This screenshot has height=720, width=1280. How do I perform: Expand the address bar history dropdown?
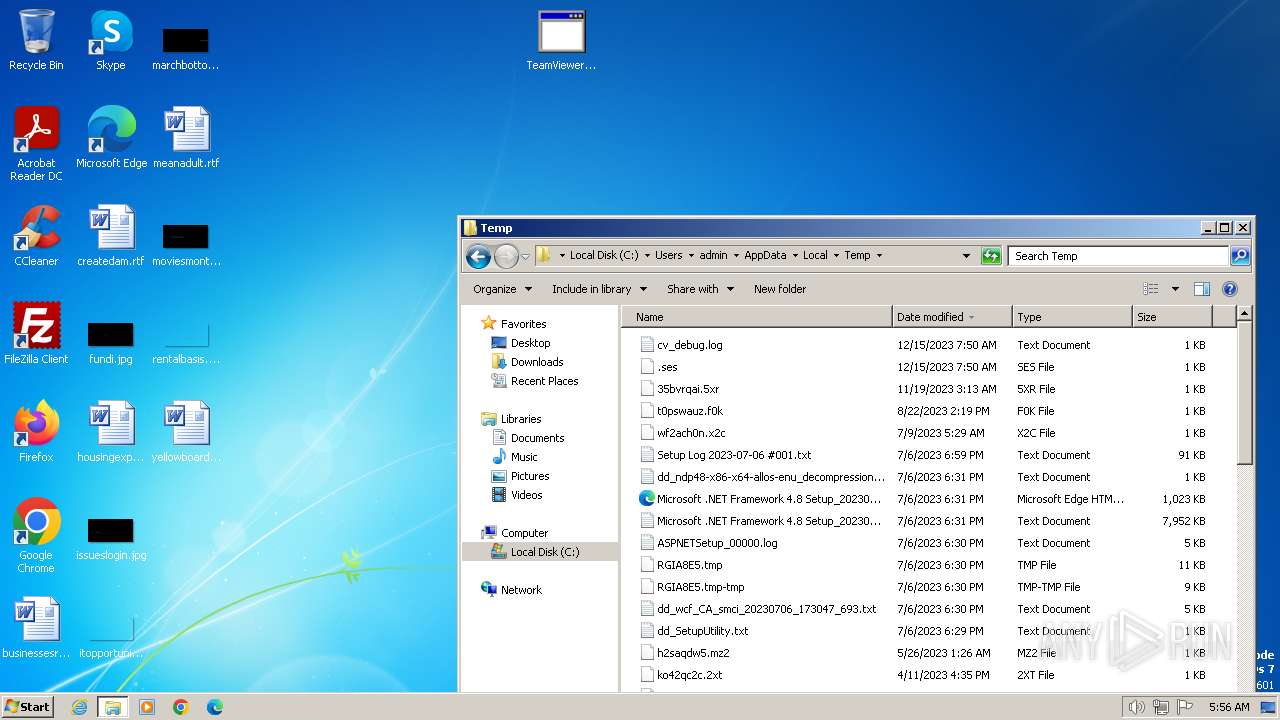[x=966, y=256]
